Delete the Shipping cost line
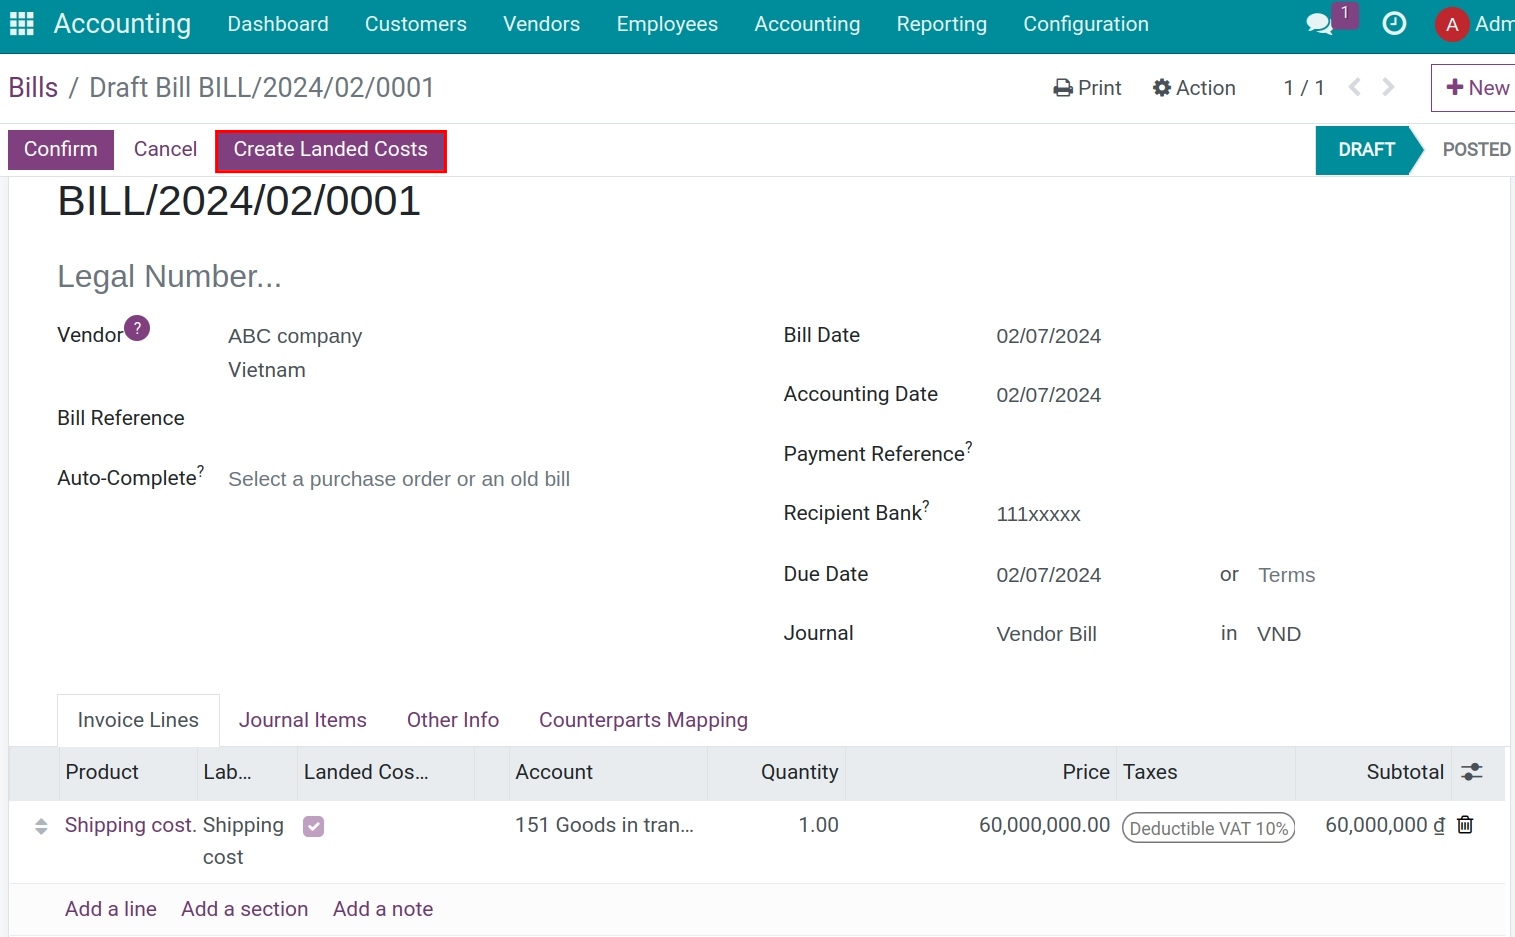The image size is (1515, 937). click(x=1465, y=825)
